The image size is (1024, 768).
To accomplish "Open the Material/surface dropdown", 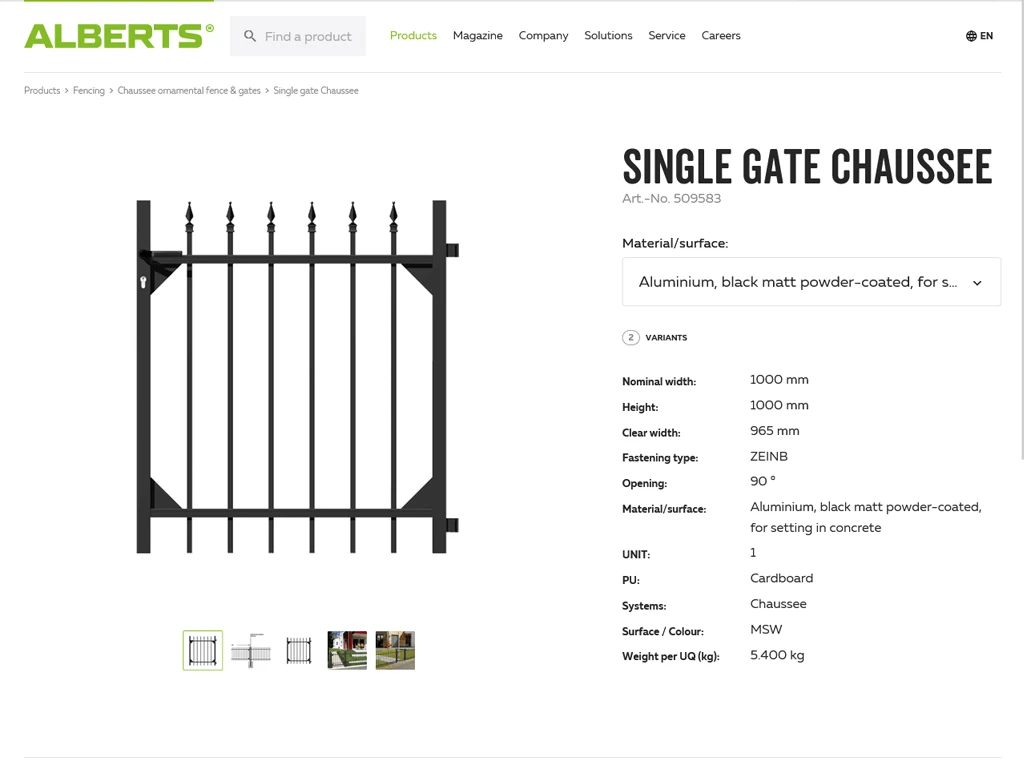I will point(811,282).
